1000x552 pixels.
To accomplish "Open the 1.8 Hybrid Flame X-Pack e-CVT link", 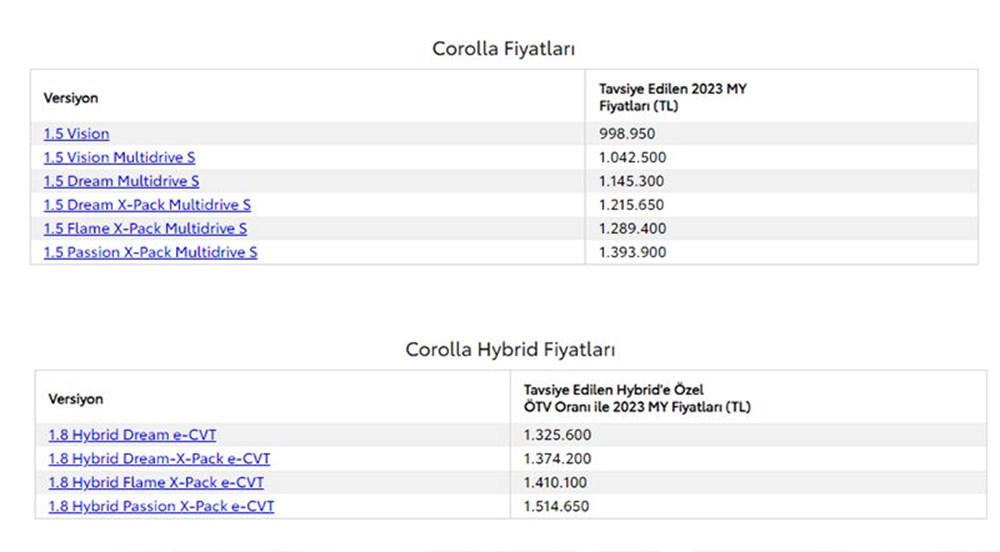I will [x=156, y=483].
